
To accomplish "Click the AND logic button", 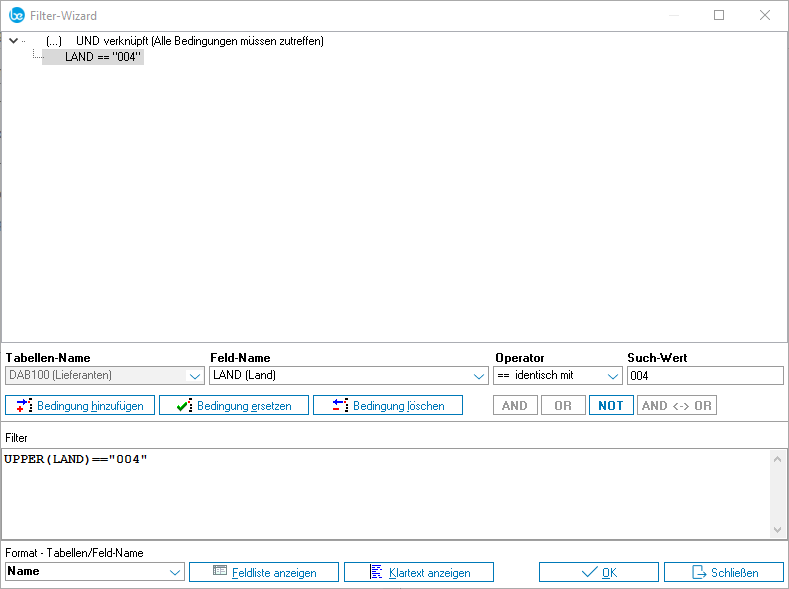I will [x=514, y=405].
